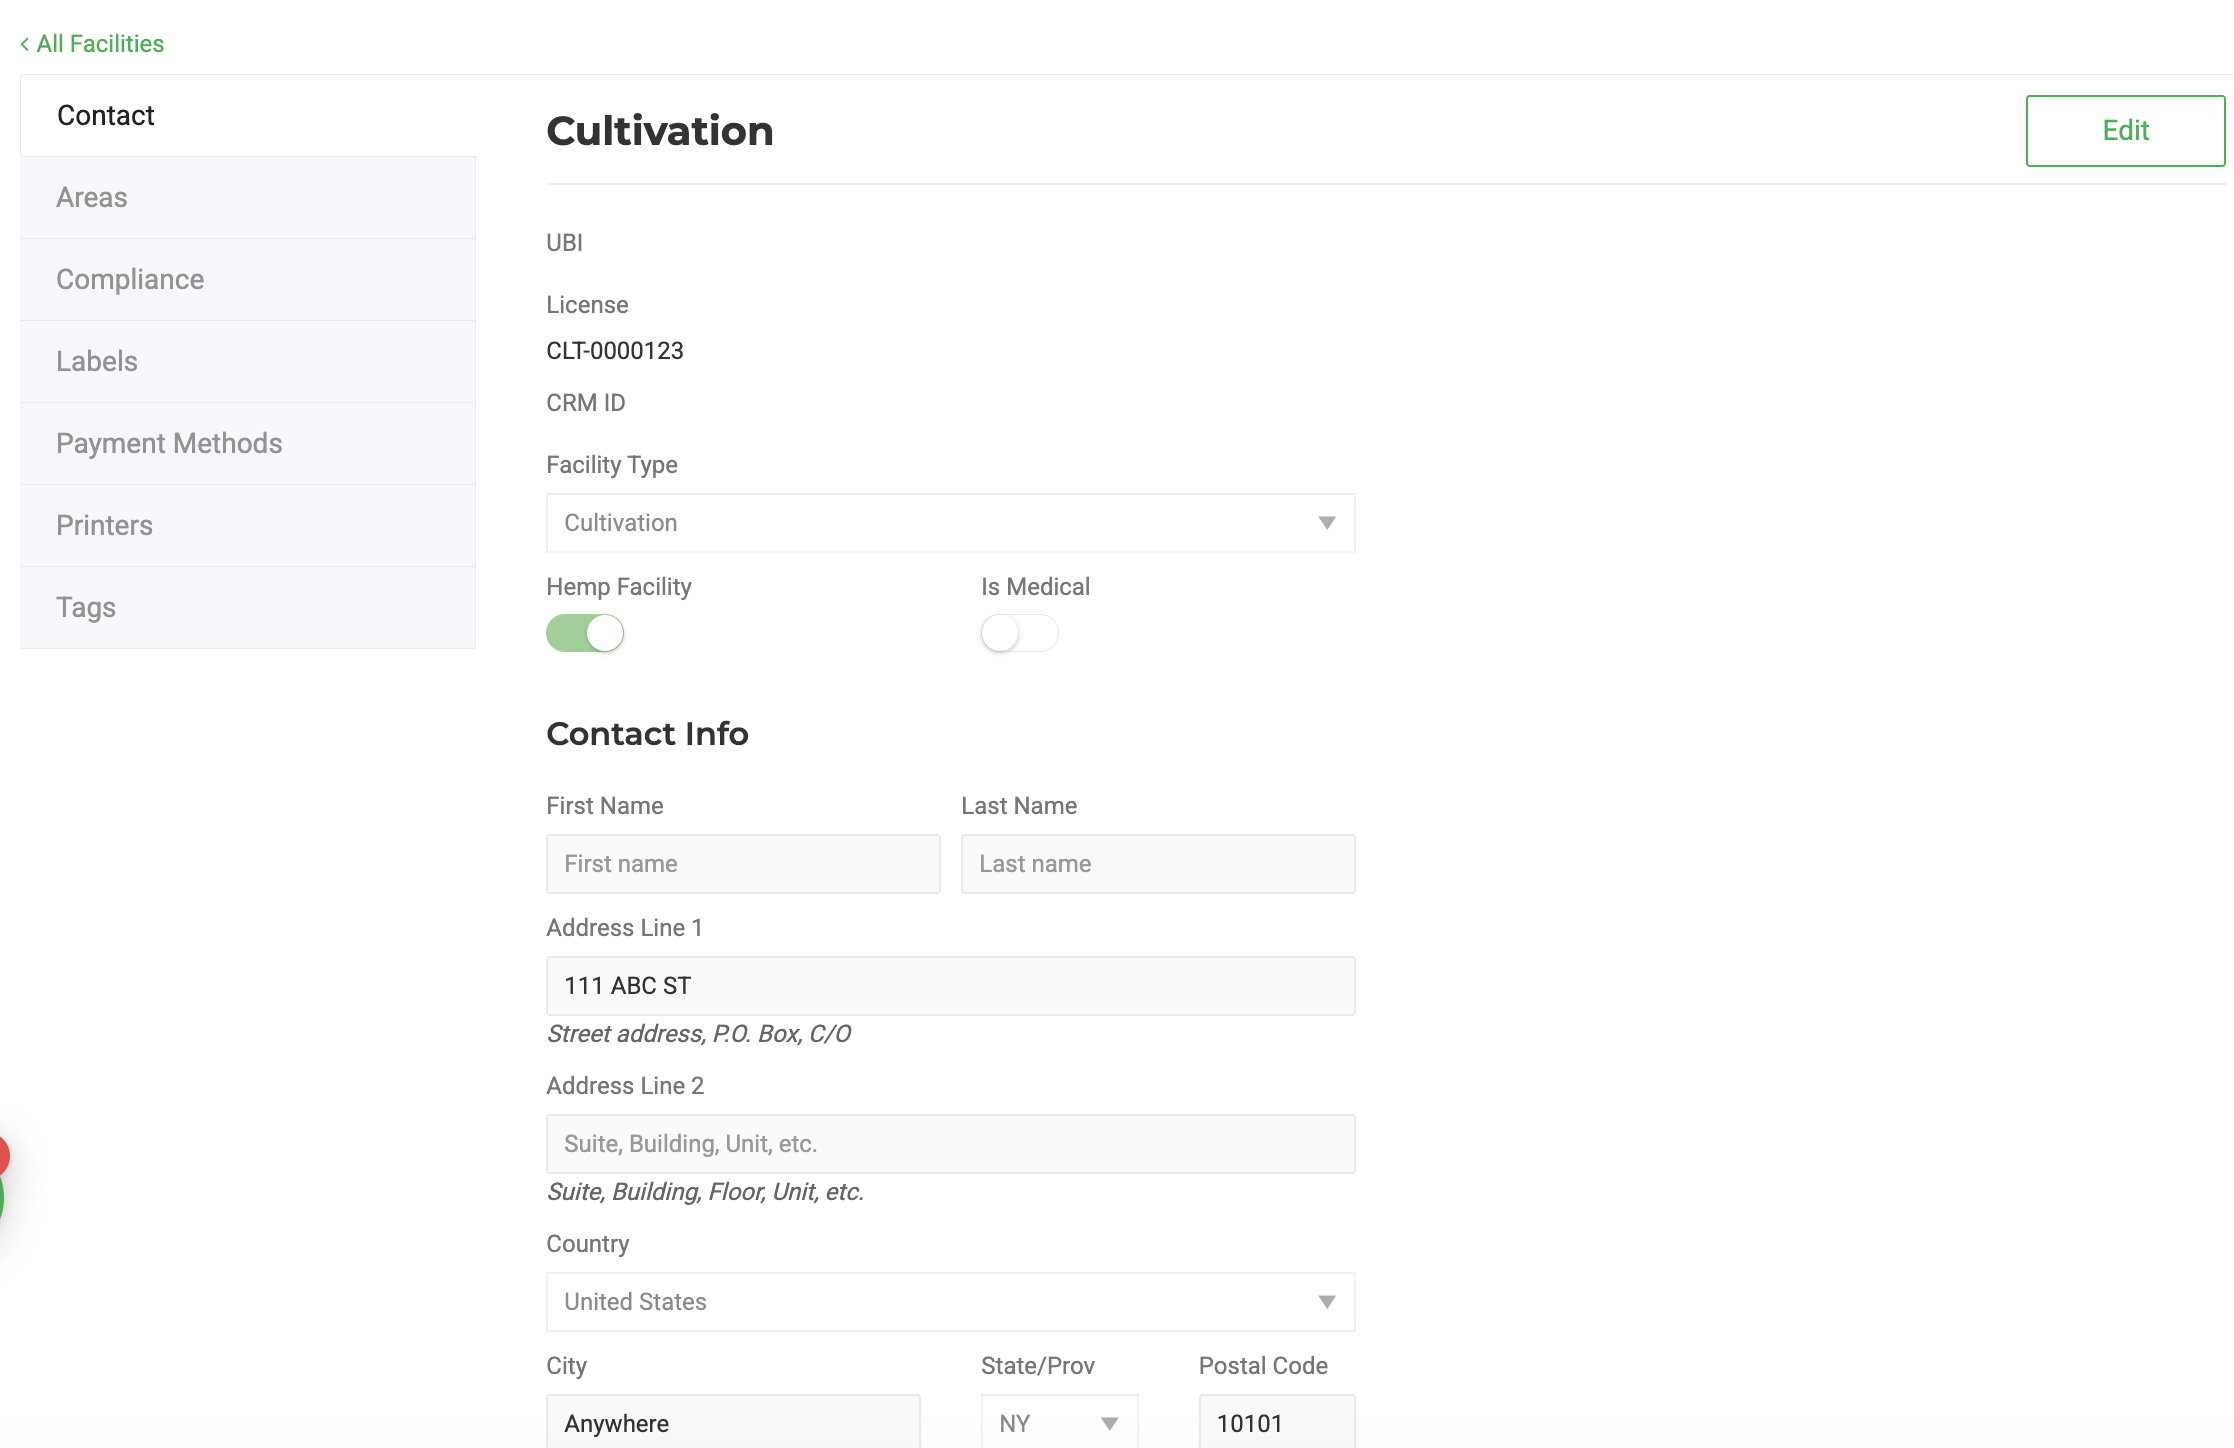2234x1448 pixels.
Task: Click the Postal Code field
Action: click(1277, 1422)
